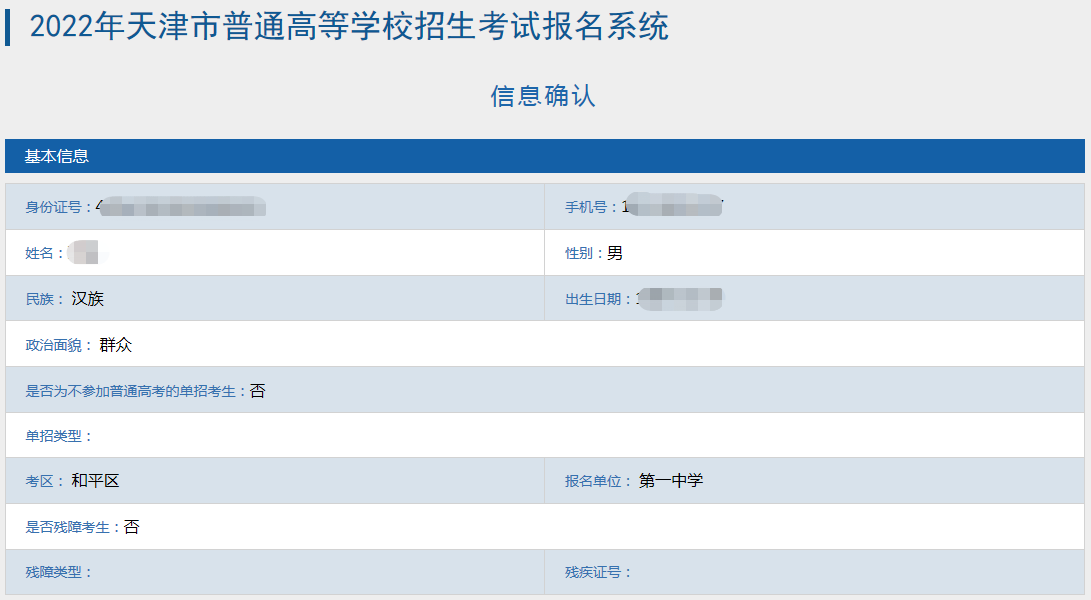This screenshot has height=600, width=1091.
Task: Click the 信息确认 heading
Action: [543, 96]
